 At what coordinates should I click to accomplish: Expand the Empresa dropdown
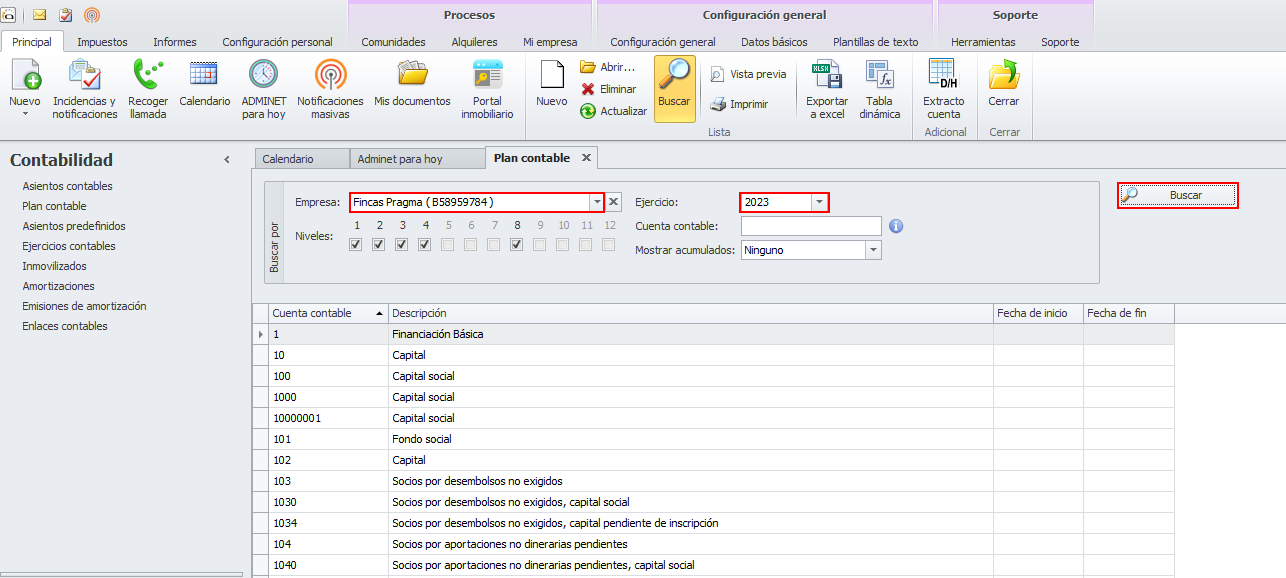(597, 202)
